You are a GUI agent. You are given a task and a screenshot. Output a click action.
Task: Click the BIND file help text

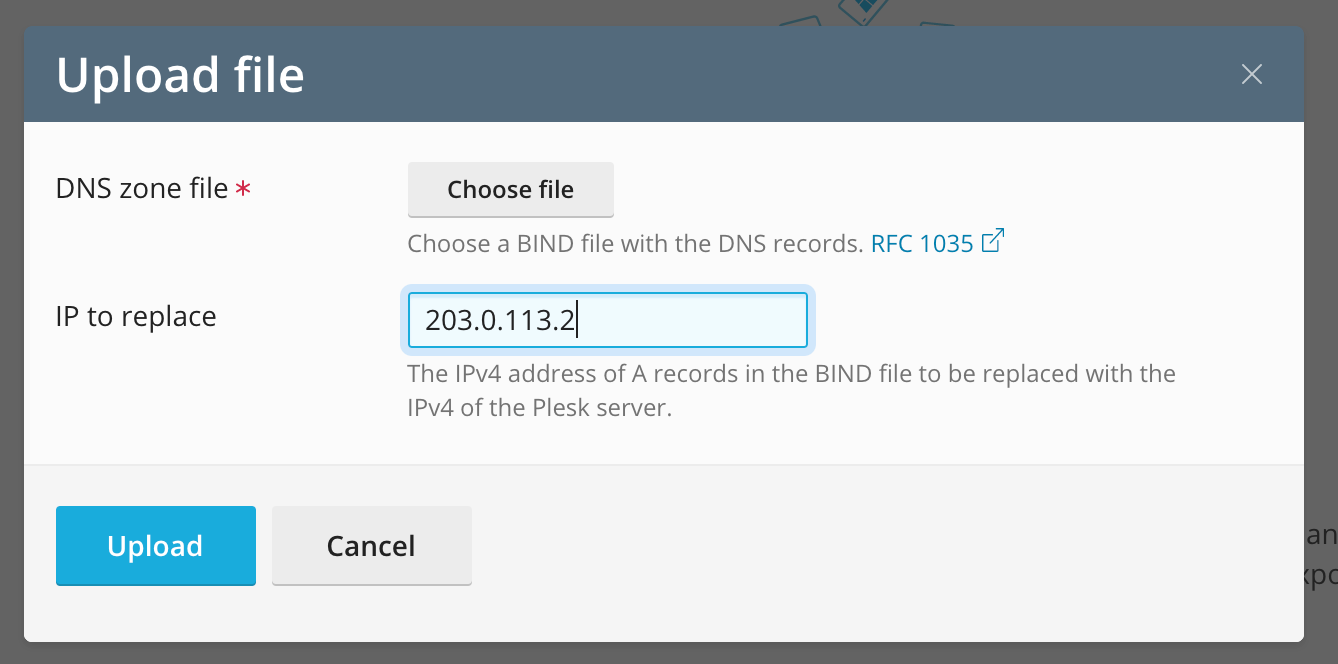click(635, 244)
